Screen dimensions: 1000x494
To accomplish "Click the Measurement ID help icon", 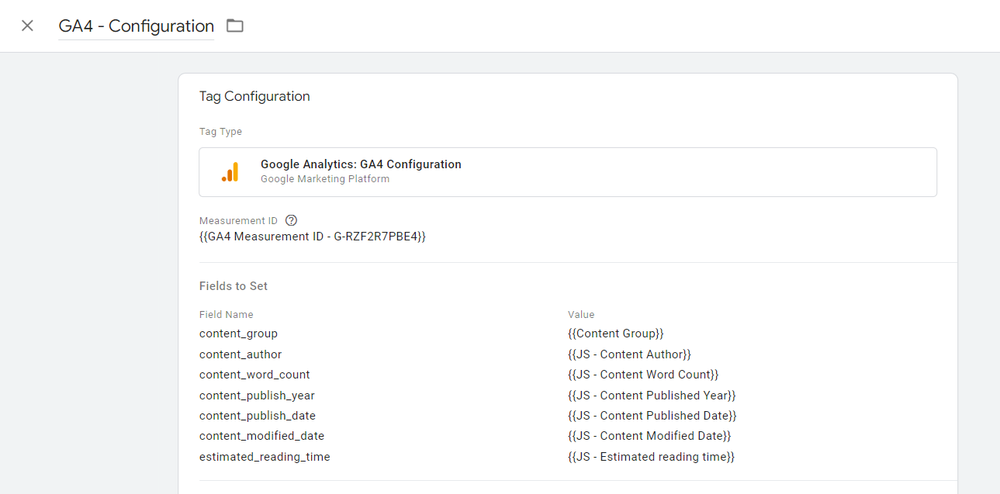I will [291, 221].
